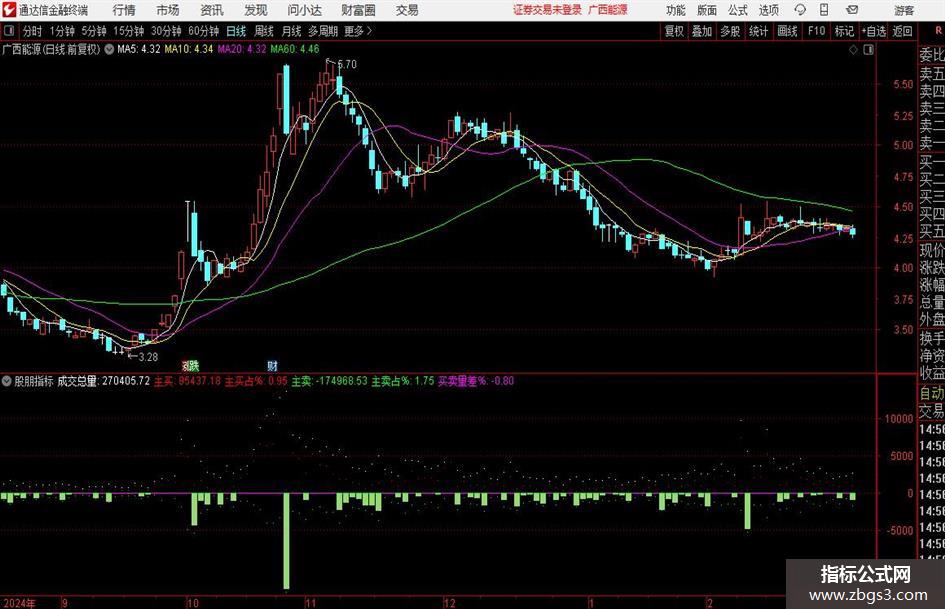Select the 多周期 multi-period tab
The width and height of the screenshot is (945, 609).
[x=322, y=31]
